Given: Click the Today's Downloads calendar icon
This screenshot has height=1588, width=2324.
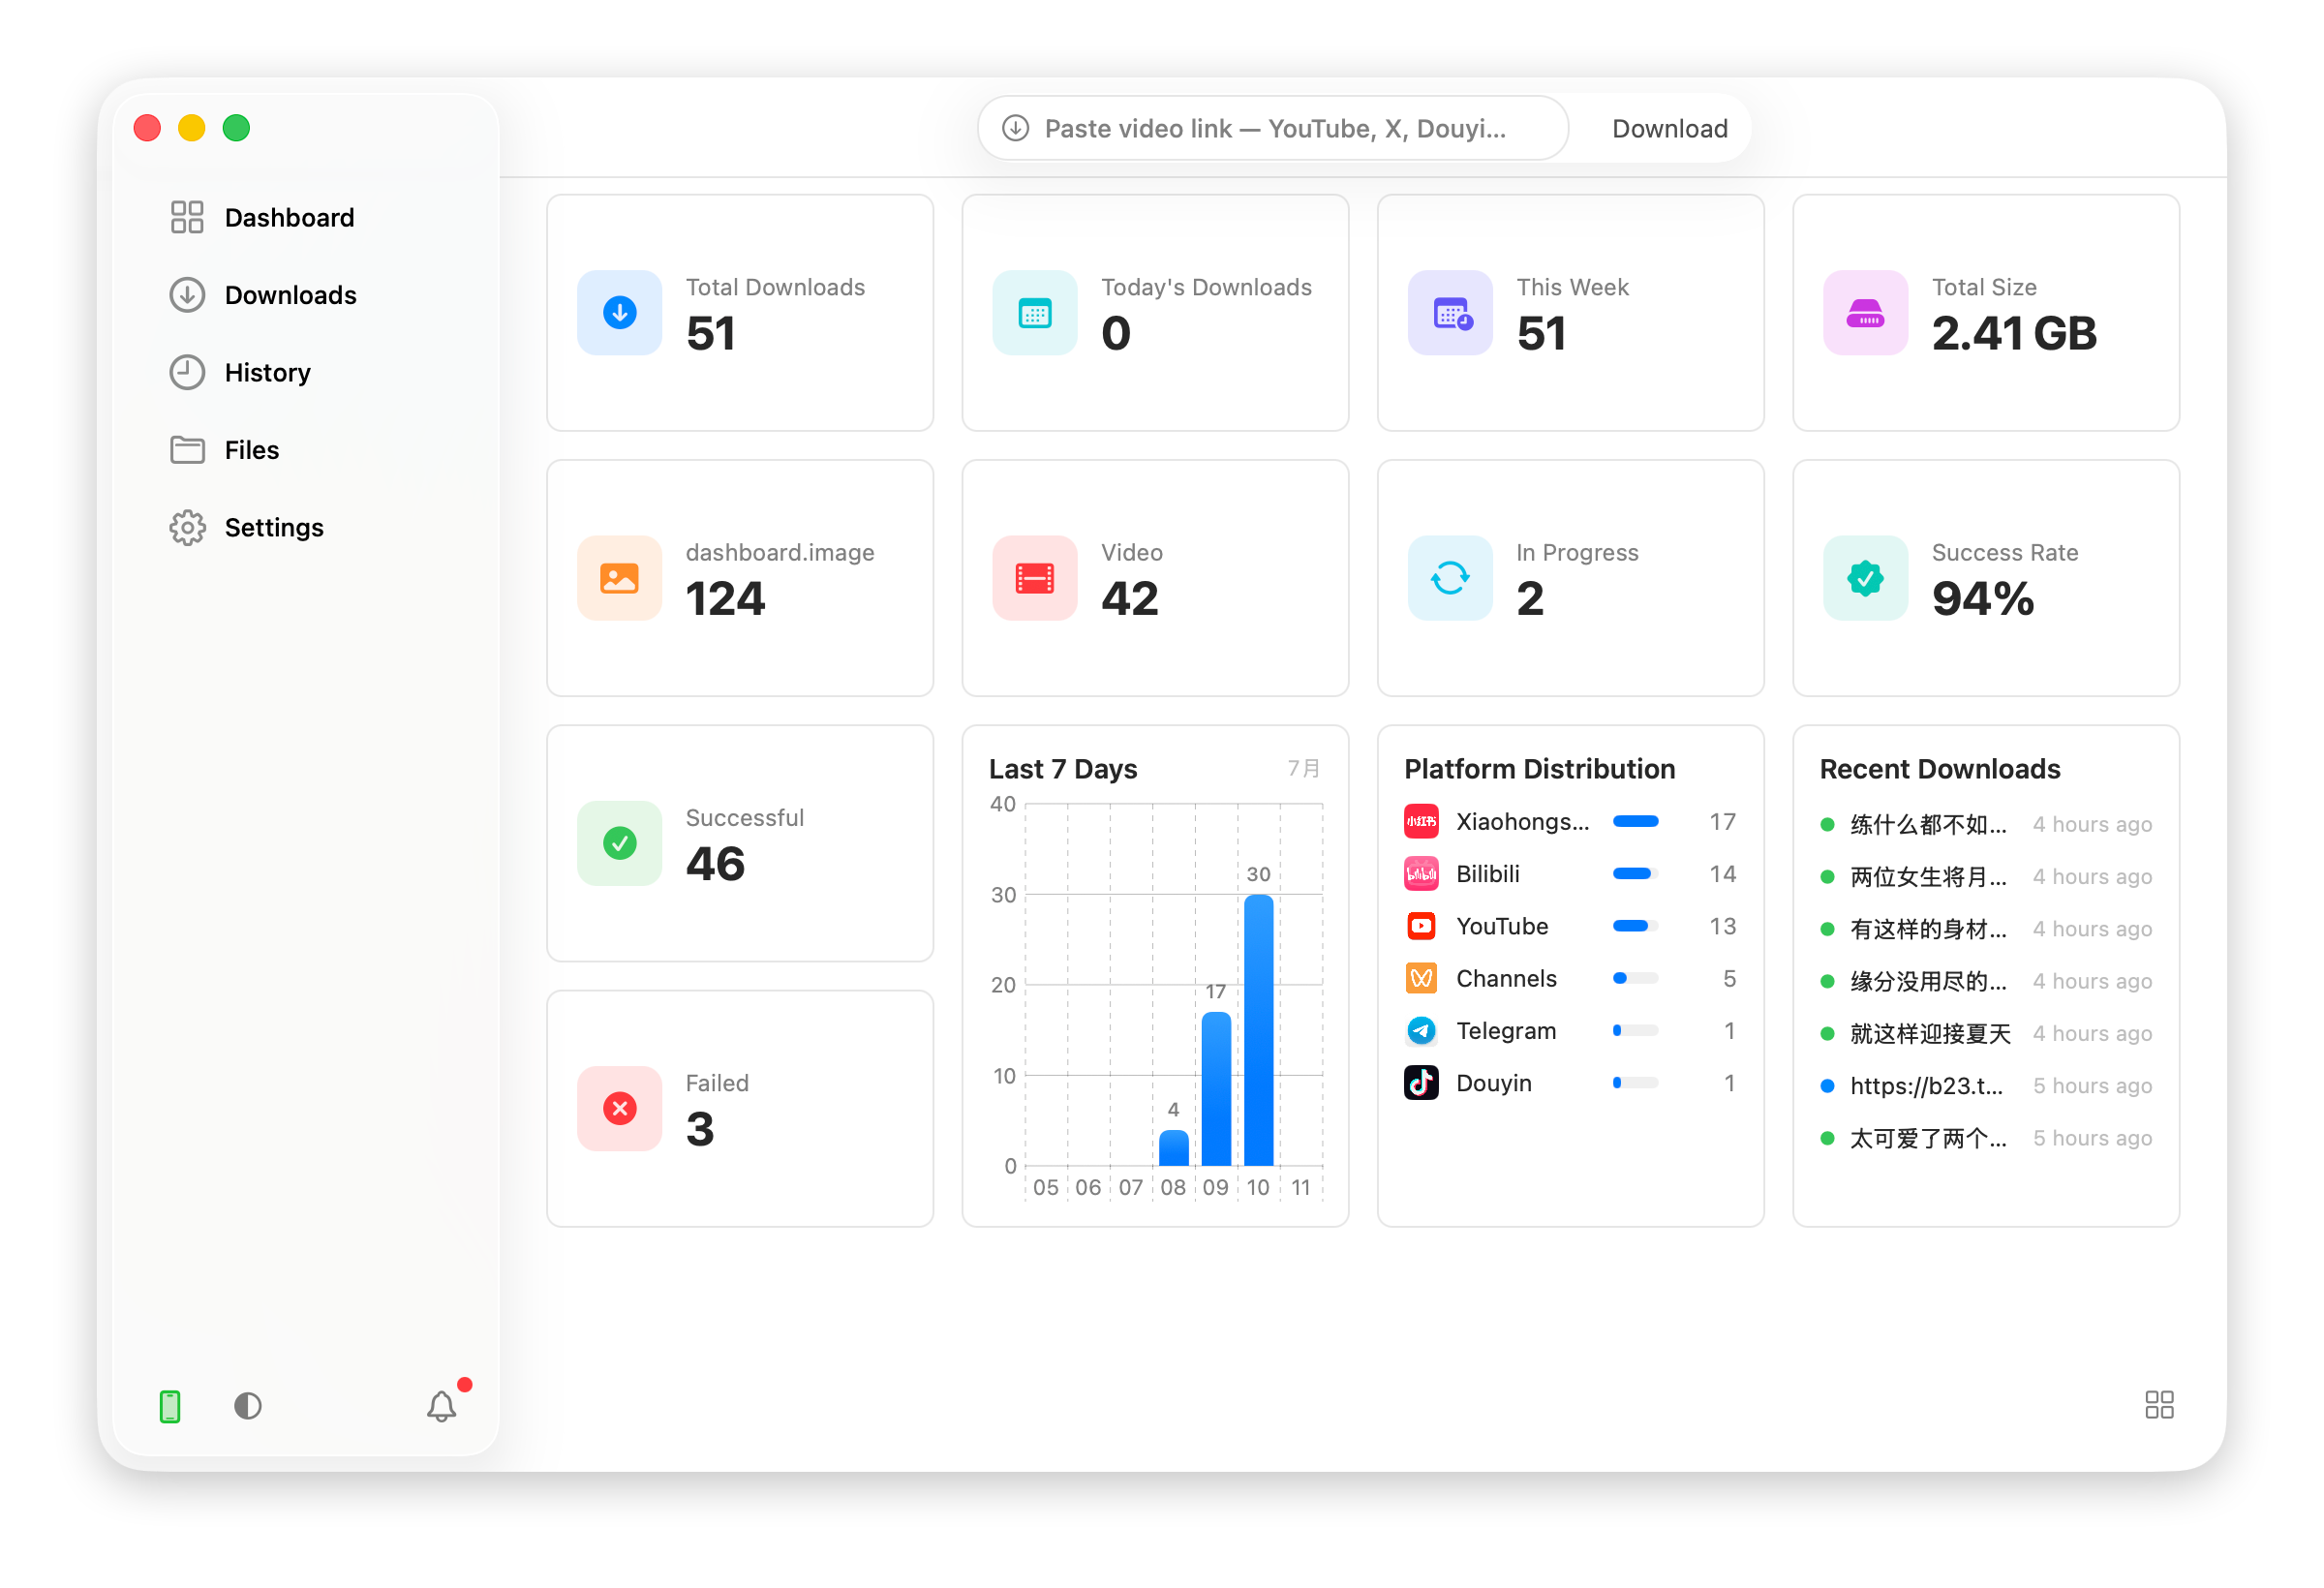Looking at the screenshot, I should pyautogui.click(x=1035, y=313).
